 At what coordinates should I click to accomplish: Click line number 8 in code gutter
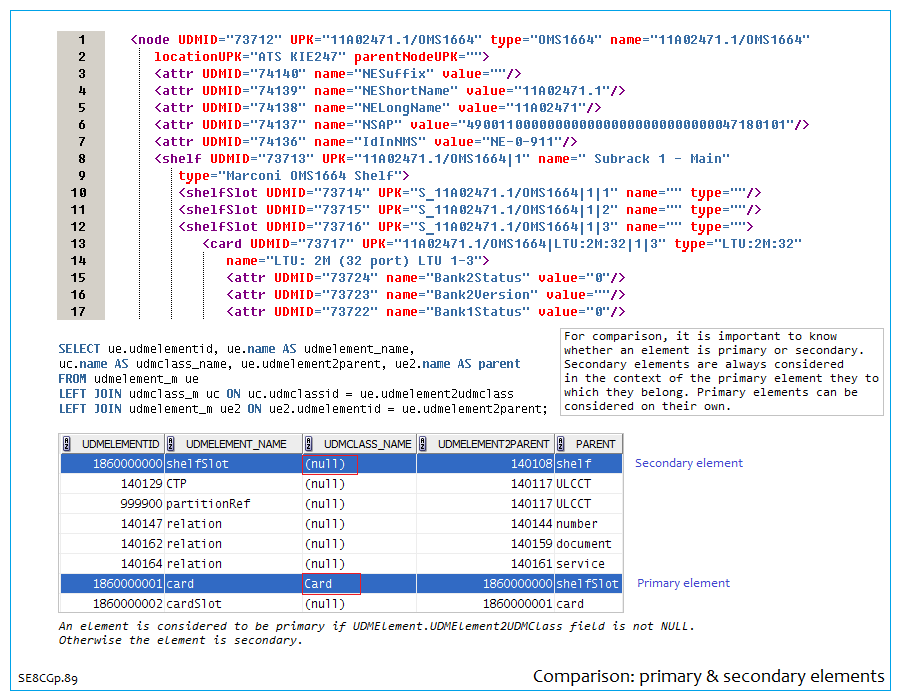click(80, 158)
